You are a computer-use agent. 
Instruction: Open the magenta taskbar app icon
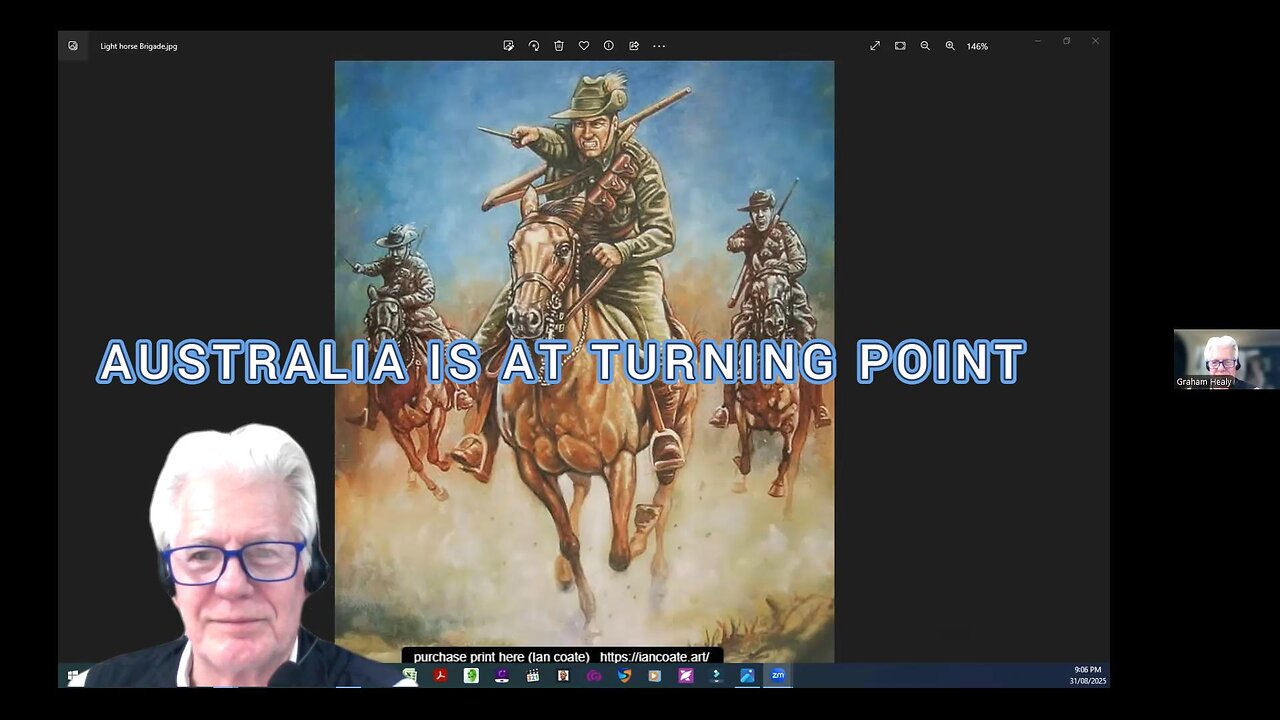pos(686,676)
